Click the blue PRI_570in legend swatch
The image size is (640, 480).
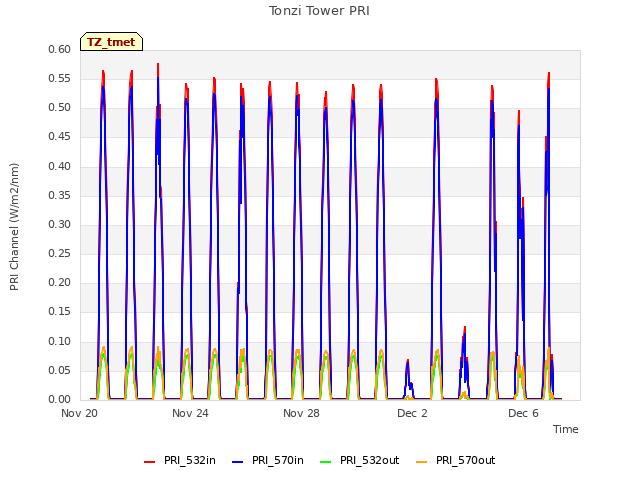click(238, 462)
